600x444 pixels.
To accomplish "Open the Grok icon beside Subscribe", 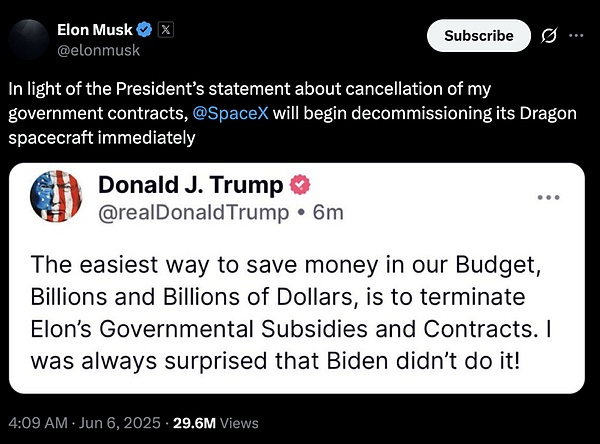I will point(548,36).
